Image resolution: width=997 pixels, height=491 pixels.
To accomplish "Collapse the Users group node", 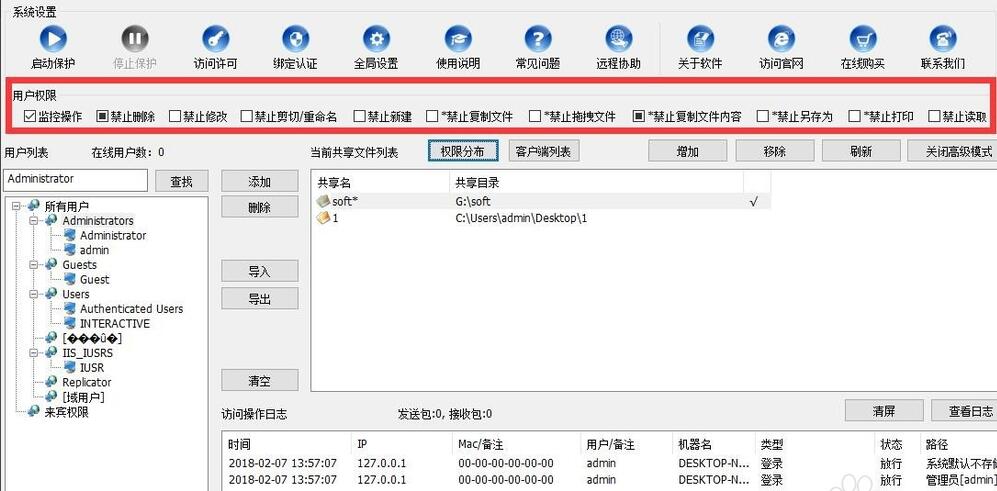I will click(x=34, y=294).
